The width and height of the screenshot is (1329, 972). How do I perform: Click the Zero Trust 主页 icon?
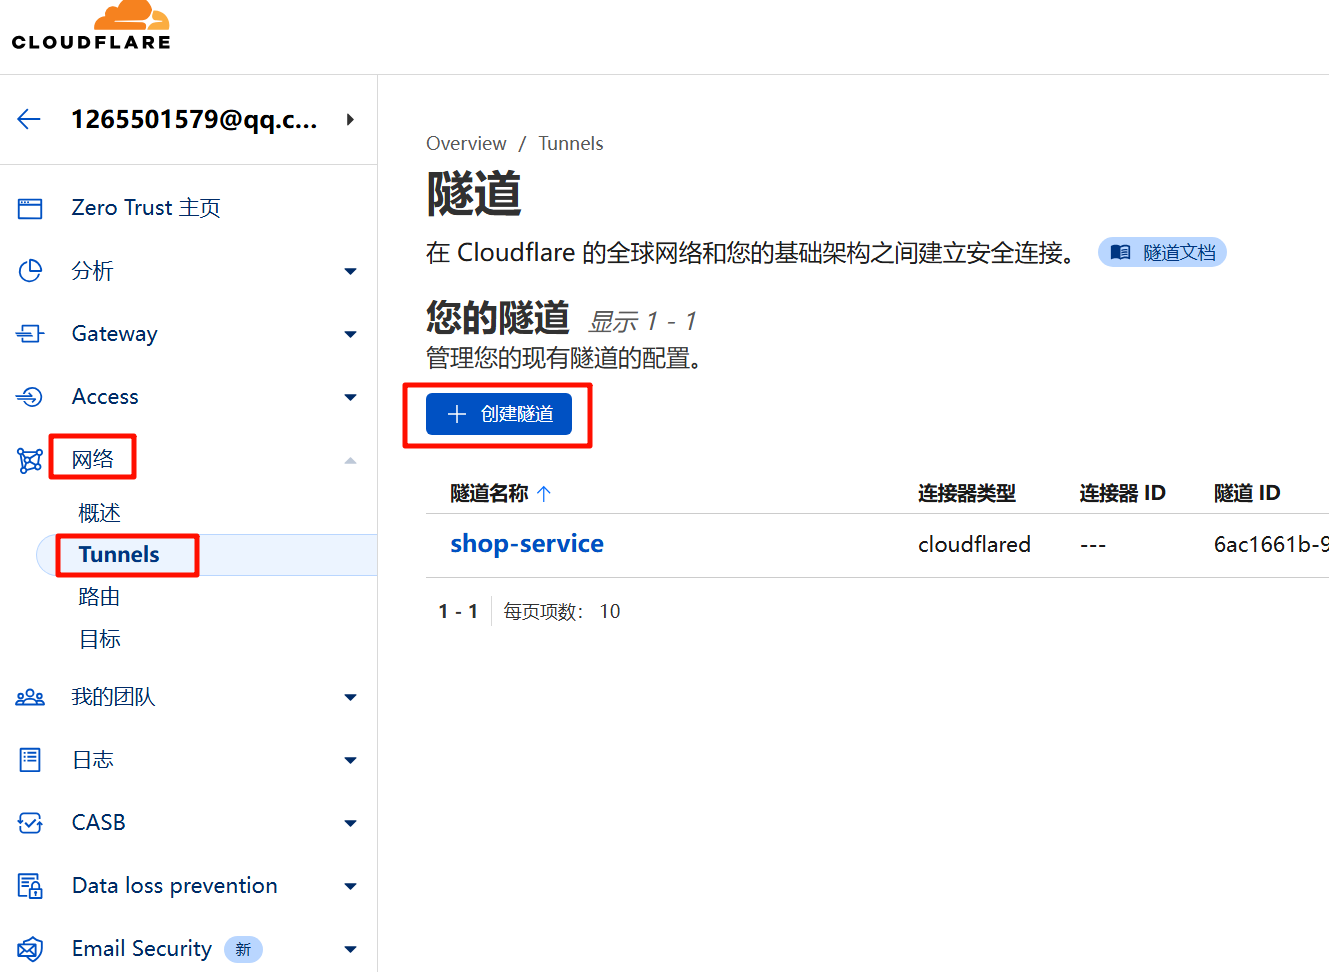click(30, 207)
